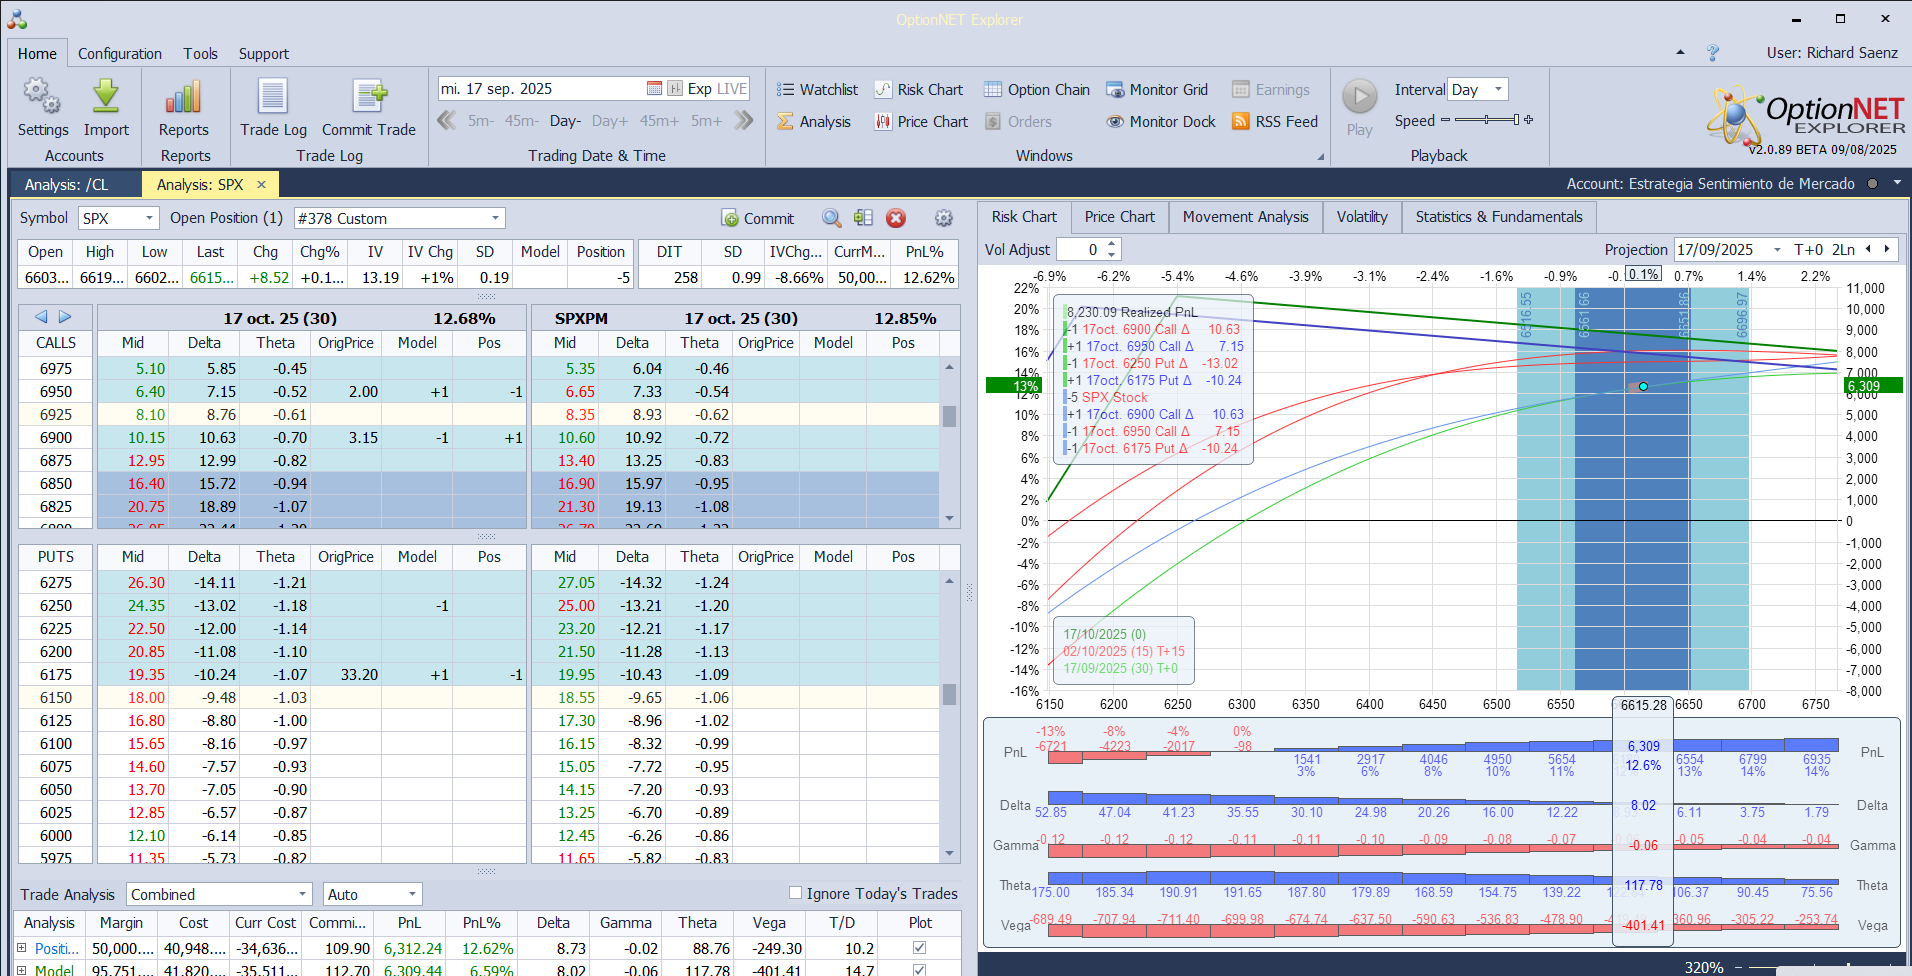1912x976 pixels.
Task: Switch to the Statistics & Fundamentals tab
Action: click(1499, 217)
